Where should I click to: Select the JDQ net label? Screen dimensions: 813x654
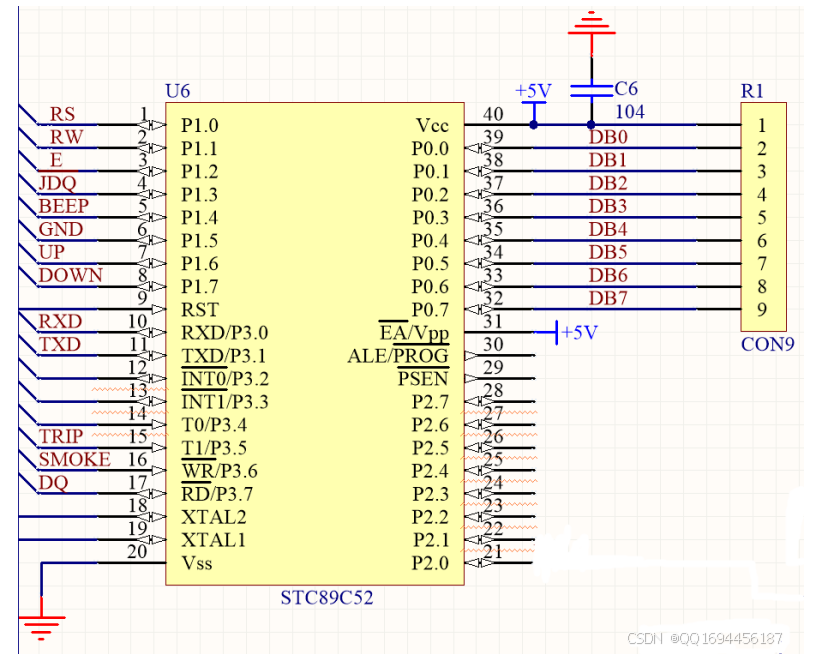[x=58, y=183]
